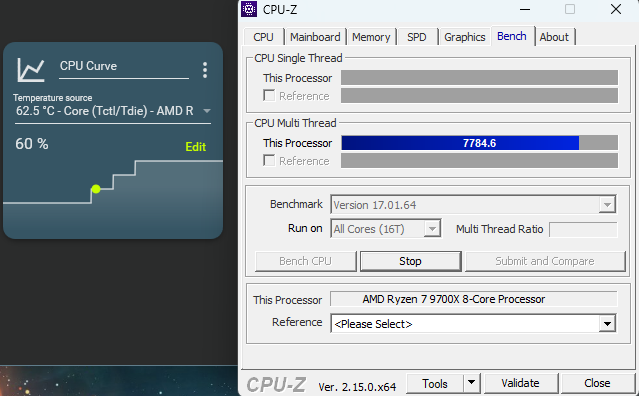Open the SPD tab
This screenshot has height=396, width=639.
pyautogui.click(x=416, y=37)
